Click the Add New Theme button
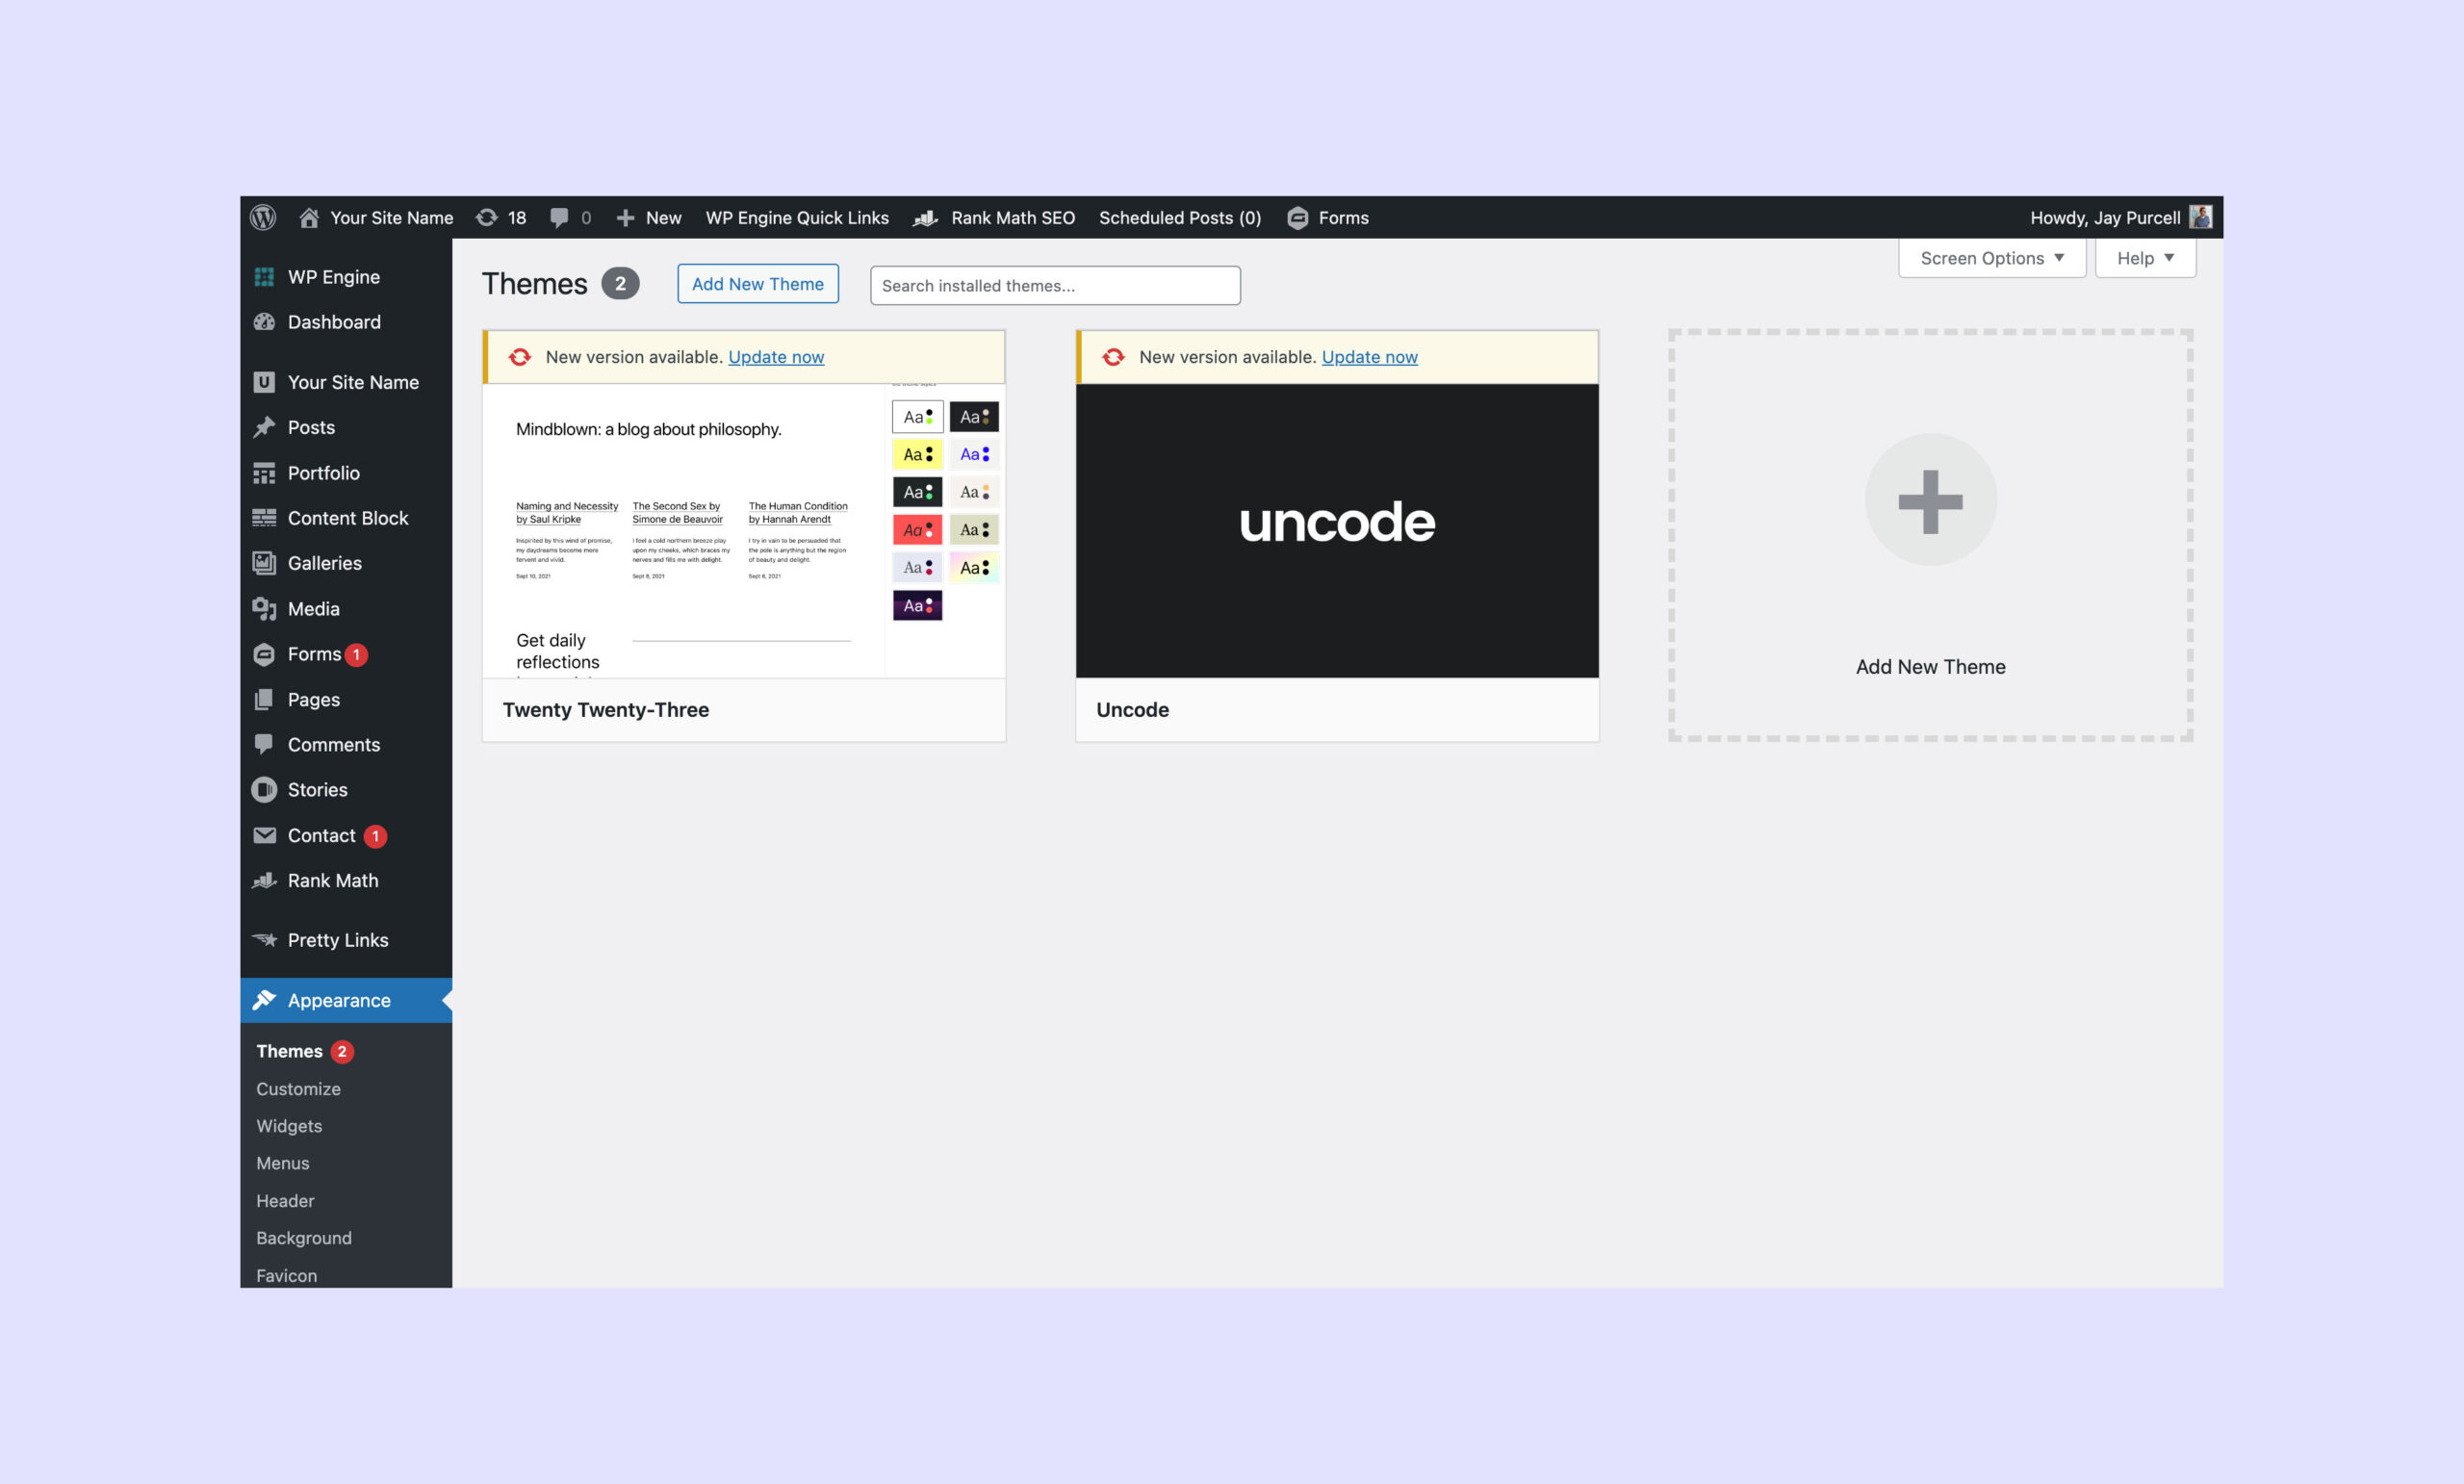Image resolution: width=2464 pixels, height=1484 pixels. pyautogui.click(x=757, y=283)
